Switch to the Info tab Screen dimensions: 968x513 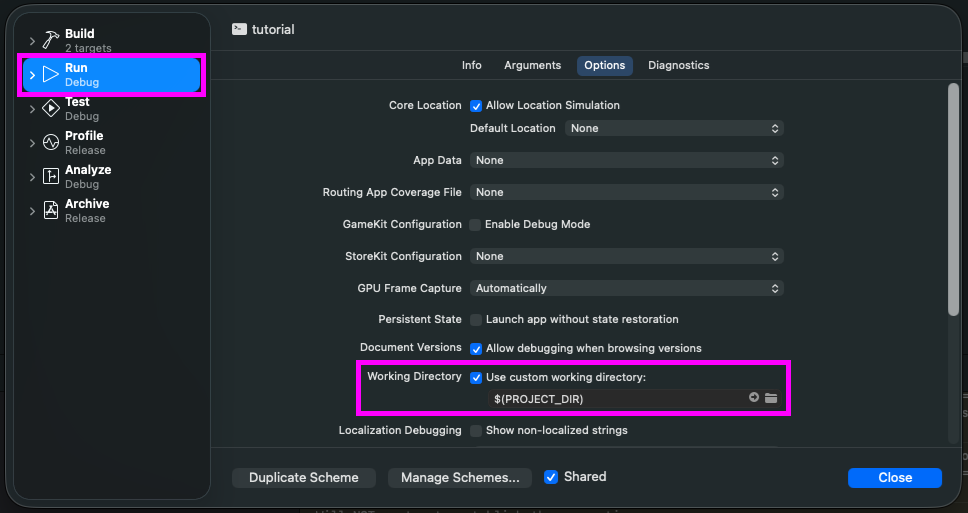tap(472, 65)
